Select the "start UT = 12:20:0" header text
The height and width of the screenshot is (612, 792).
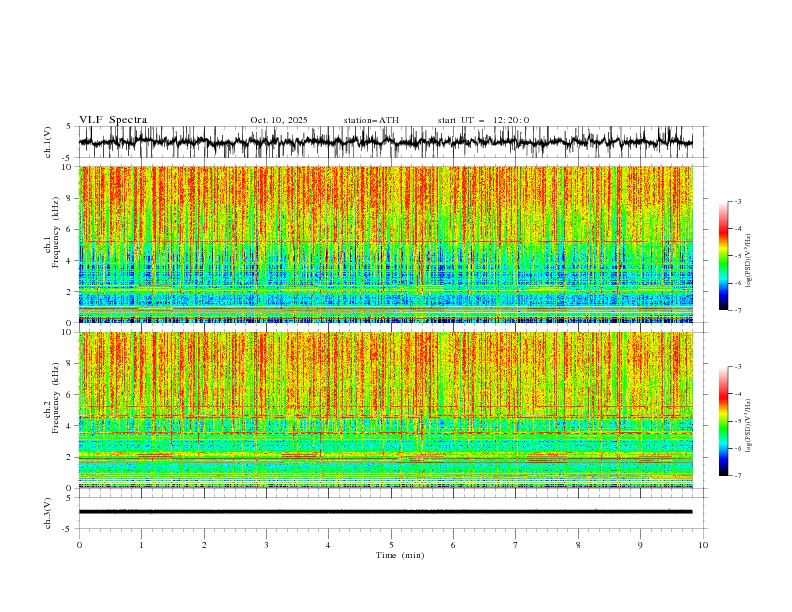483,120
